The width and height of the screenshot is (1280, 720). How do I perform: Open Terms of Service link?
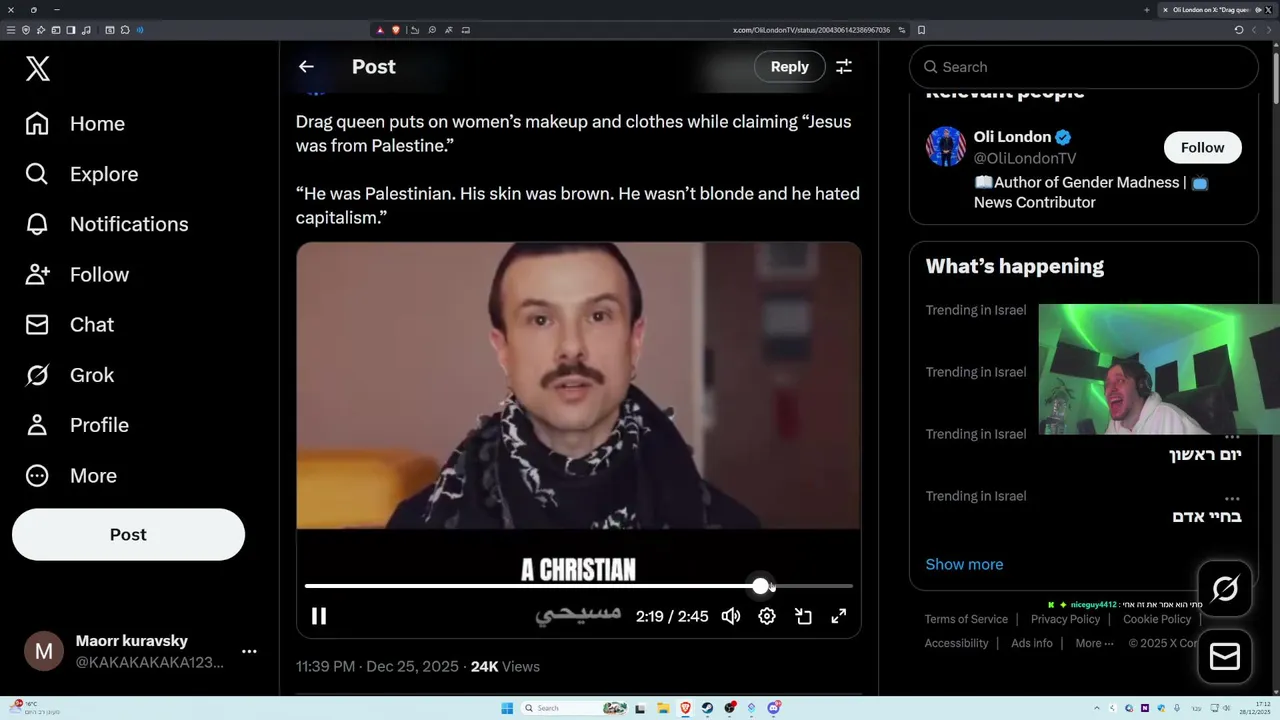[966, 619]
